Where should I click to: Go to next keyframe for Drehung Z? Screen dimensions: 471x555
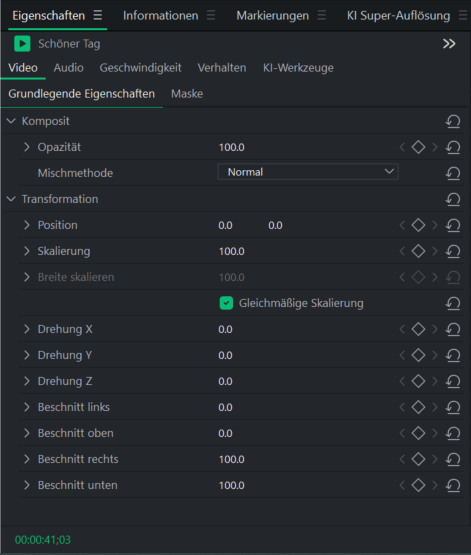click(435, 381)
